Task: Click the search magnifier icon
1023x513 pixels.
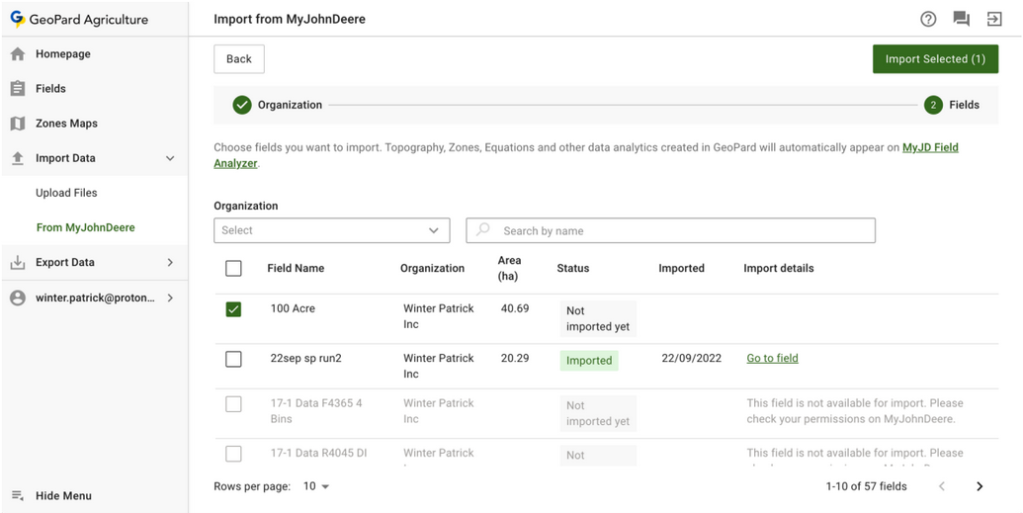Action: tap(484, 230)
